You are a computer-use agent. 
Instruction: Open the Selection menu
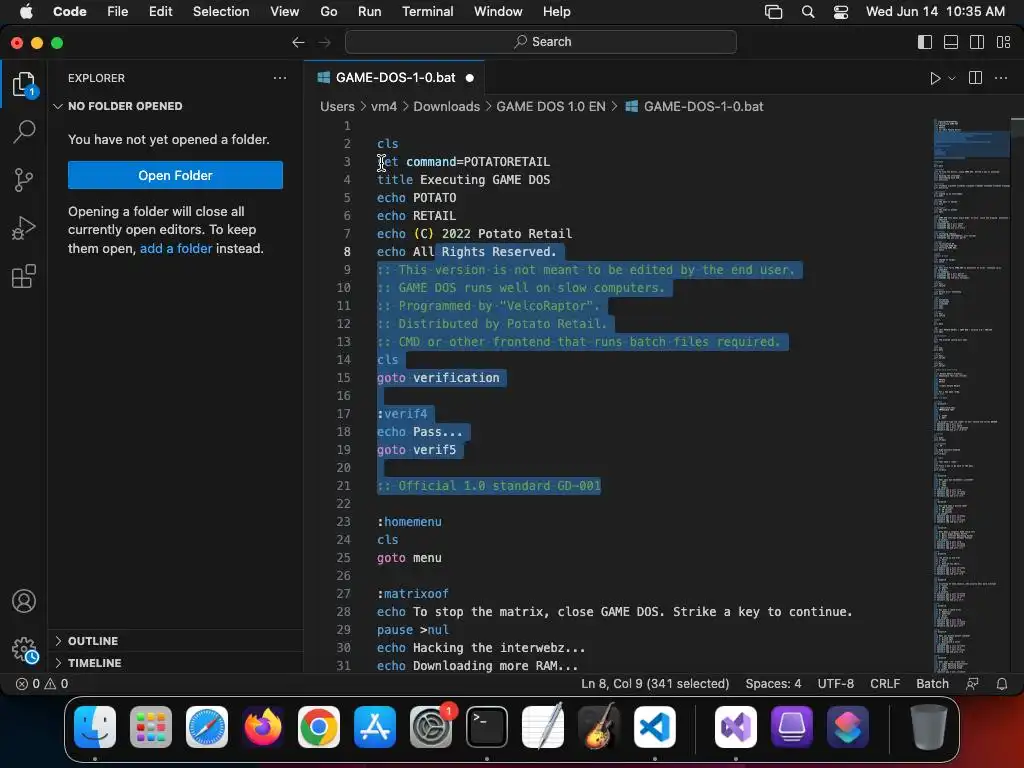pos(221,12)
